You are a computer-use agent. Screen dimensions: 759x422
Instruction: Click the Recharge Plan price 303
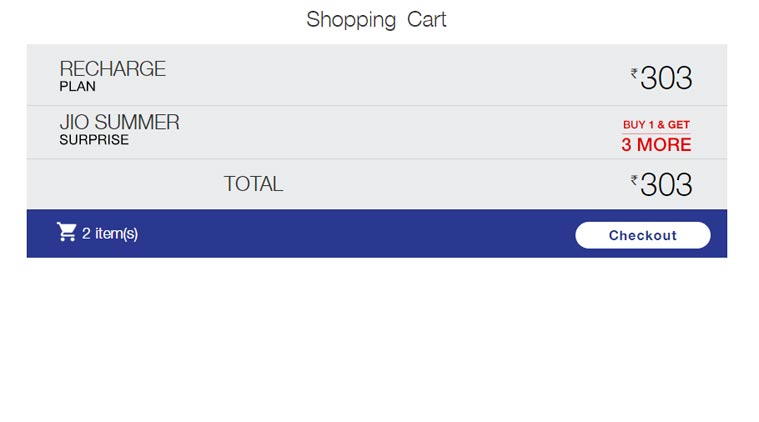[666, 78]
